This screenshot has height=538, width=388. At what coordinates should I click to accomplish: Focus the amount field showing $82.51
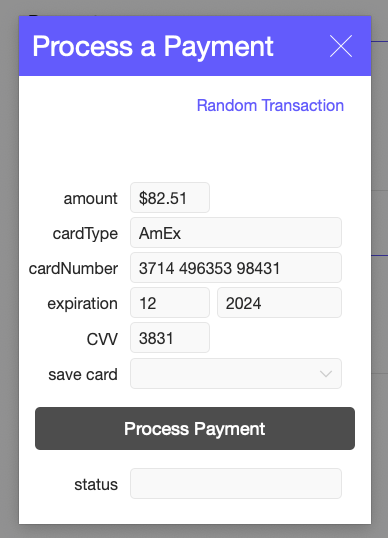(x=170, y=198)
